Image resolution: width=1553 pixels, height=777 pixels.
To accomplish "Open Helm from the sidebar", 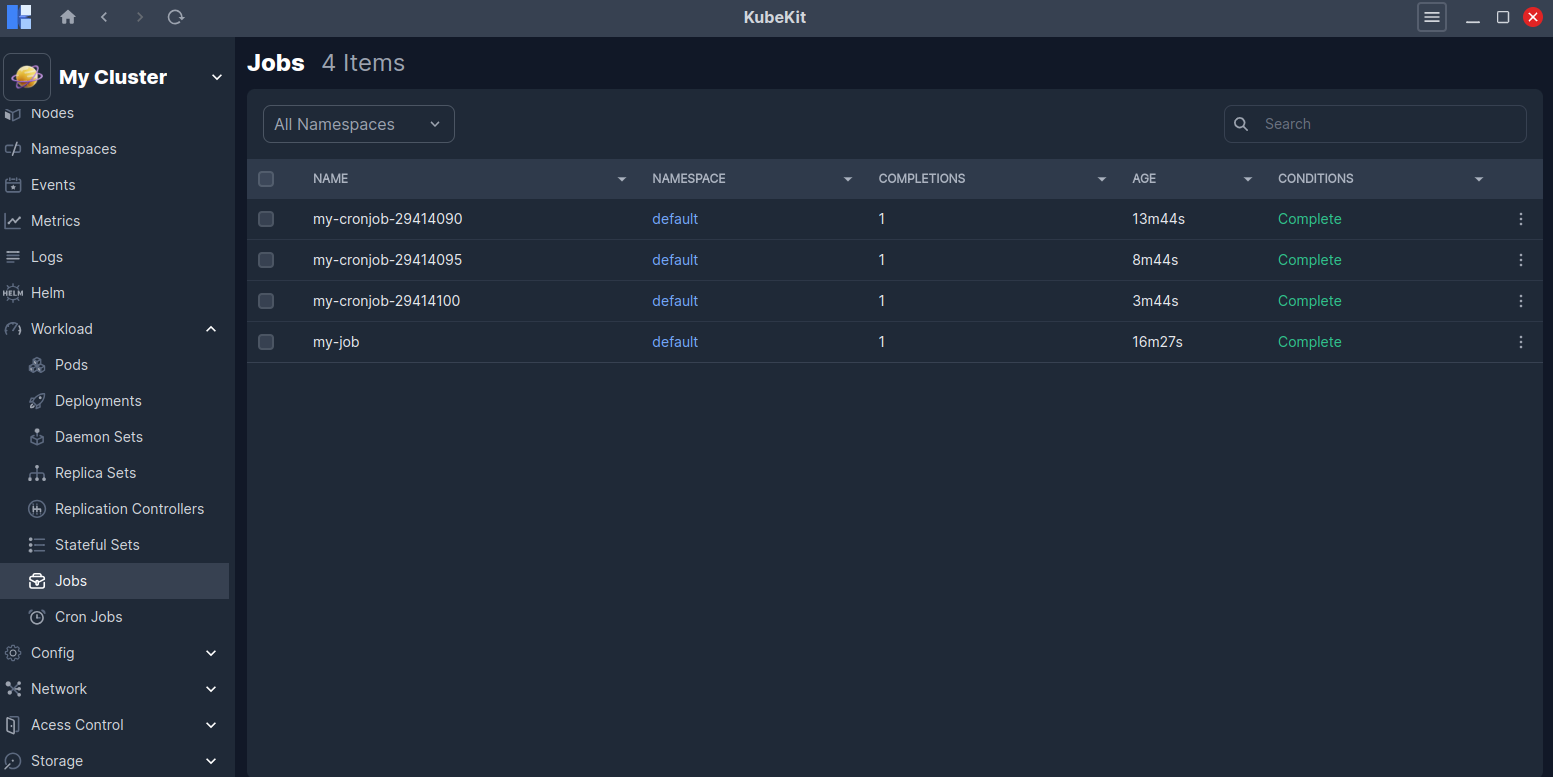I will coord(47,293).
